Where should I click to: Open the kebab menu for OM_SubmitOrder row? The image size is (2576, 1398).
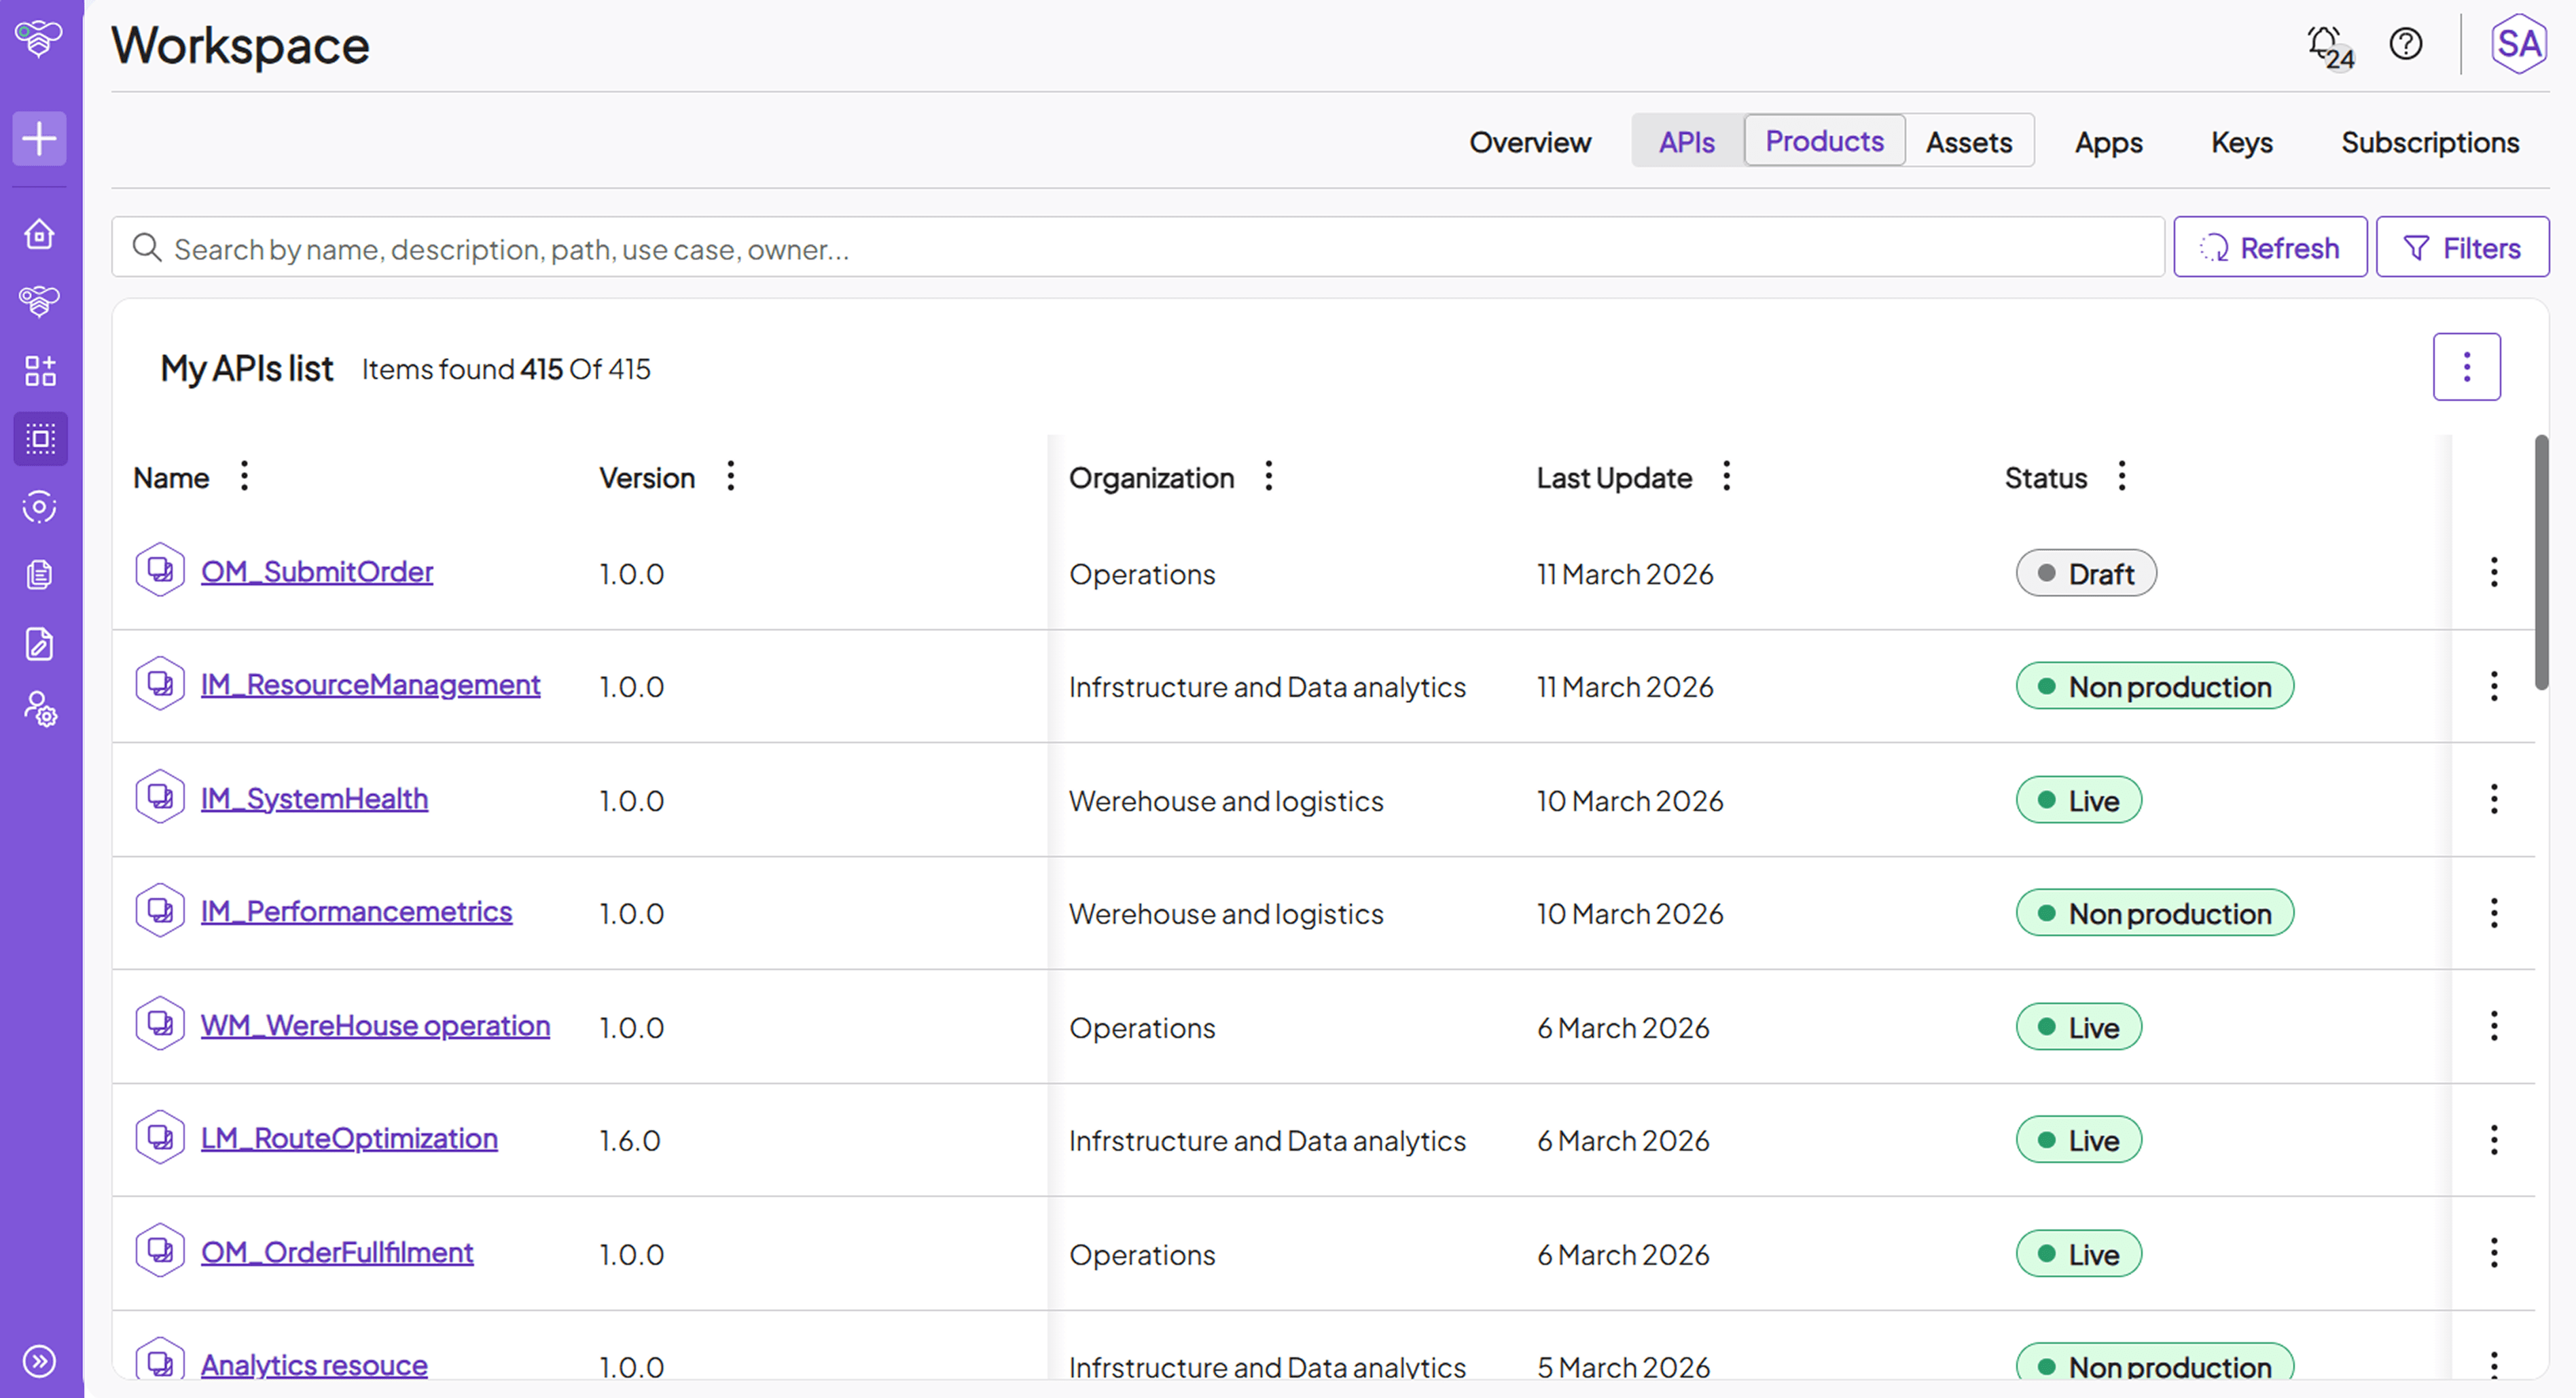(x=2494, y=572)
